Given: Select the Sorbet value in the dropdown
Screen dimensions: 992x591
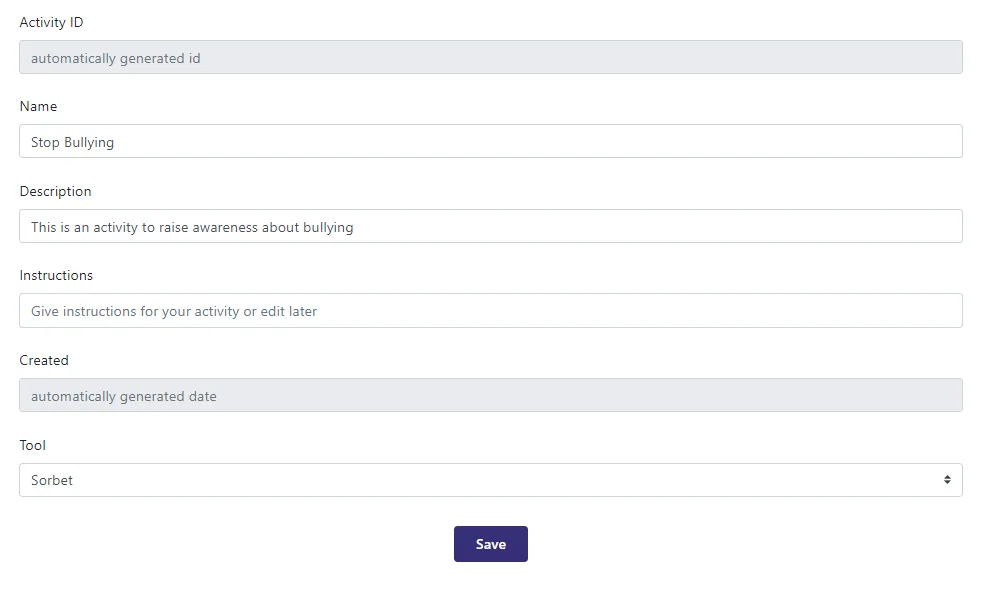Looking at the screenshot, I should tap(51, 480).
